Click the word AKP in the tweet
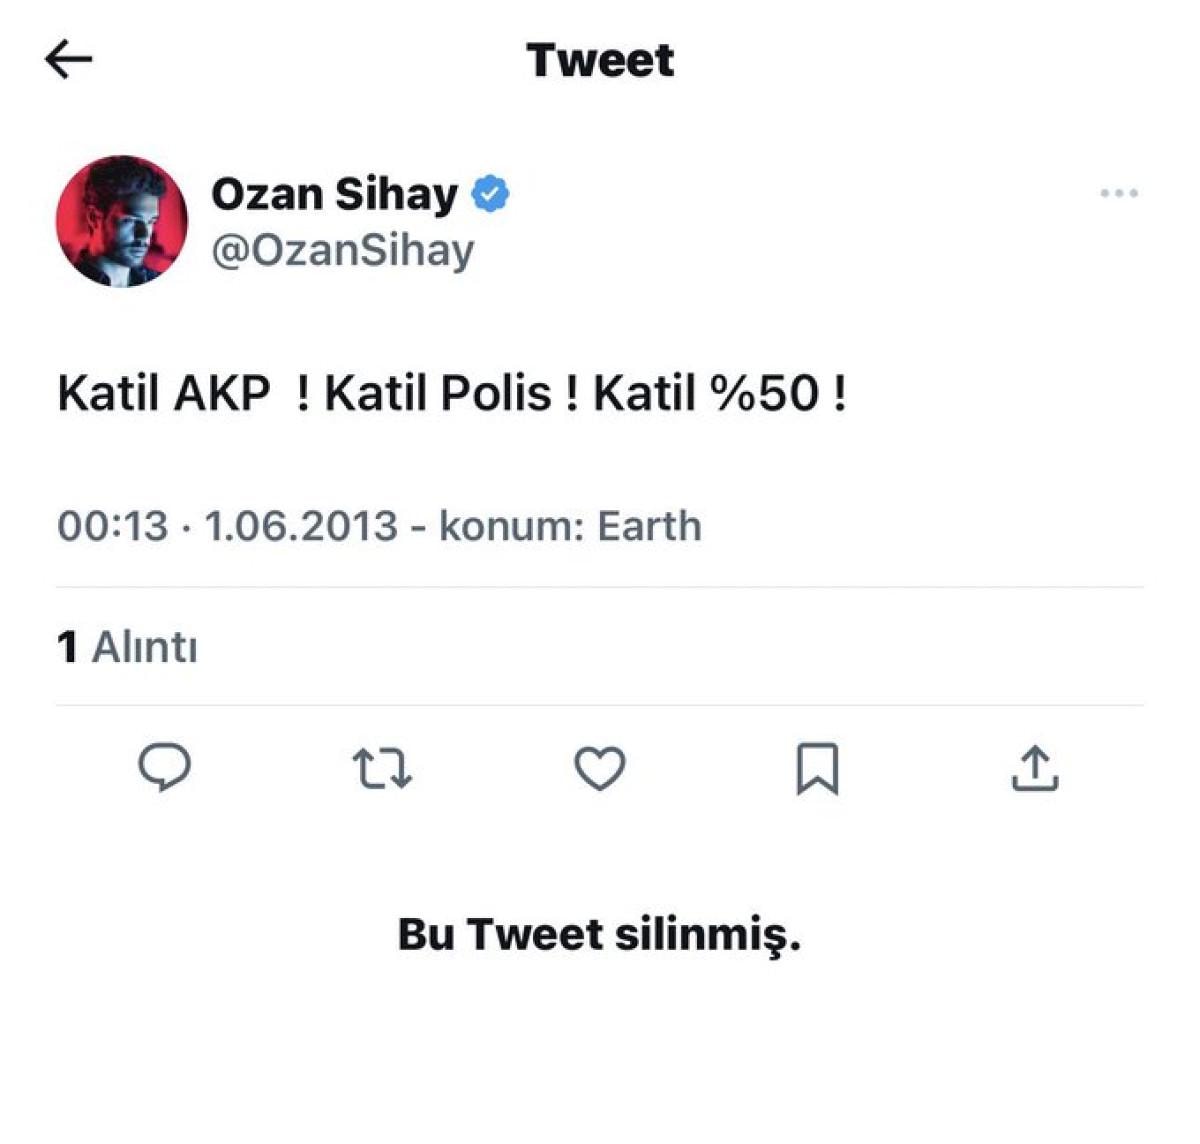The image size is (1200, 1144). 222,394
